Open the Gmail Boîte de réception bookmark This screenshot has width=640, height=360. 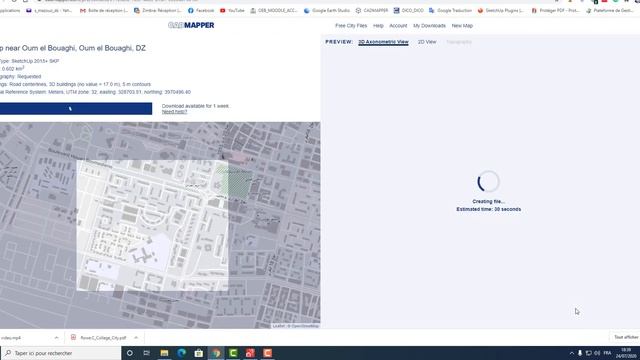tap(104, 11)
